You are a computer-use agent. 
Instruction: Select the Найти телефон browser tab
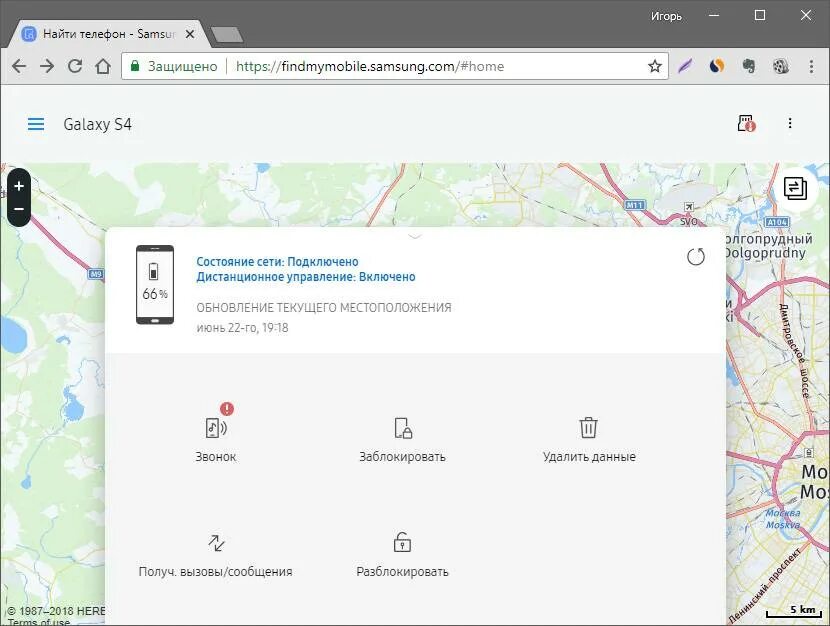[x=109, y=34]
